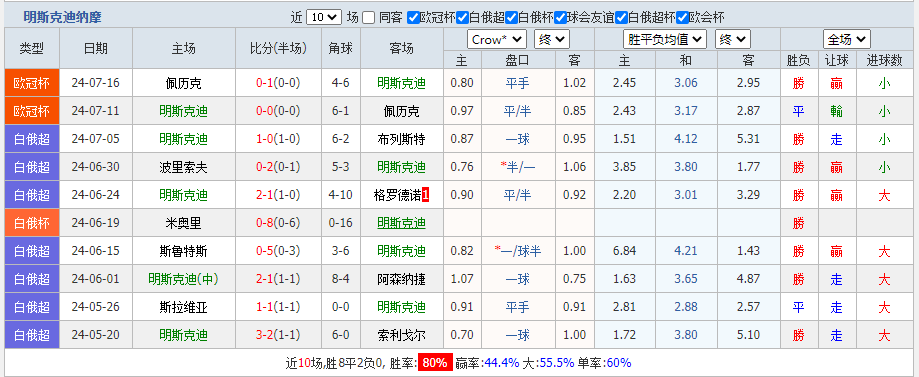919x377 pixels.
Task: Click 斯鲁特斯 home team on 24-06-15
Action: pyautogui.click(x=183, y=251)
